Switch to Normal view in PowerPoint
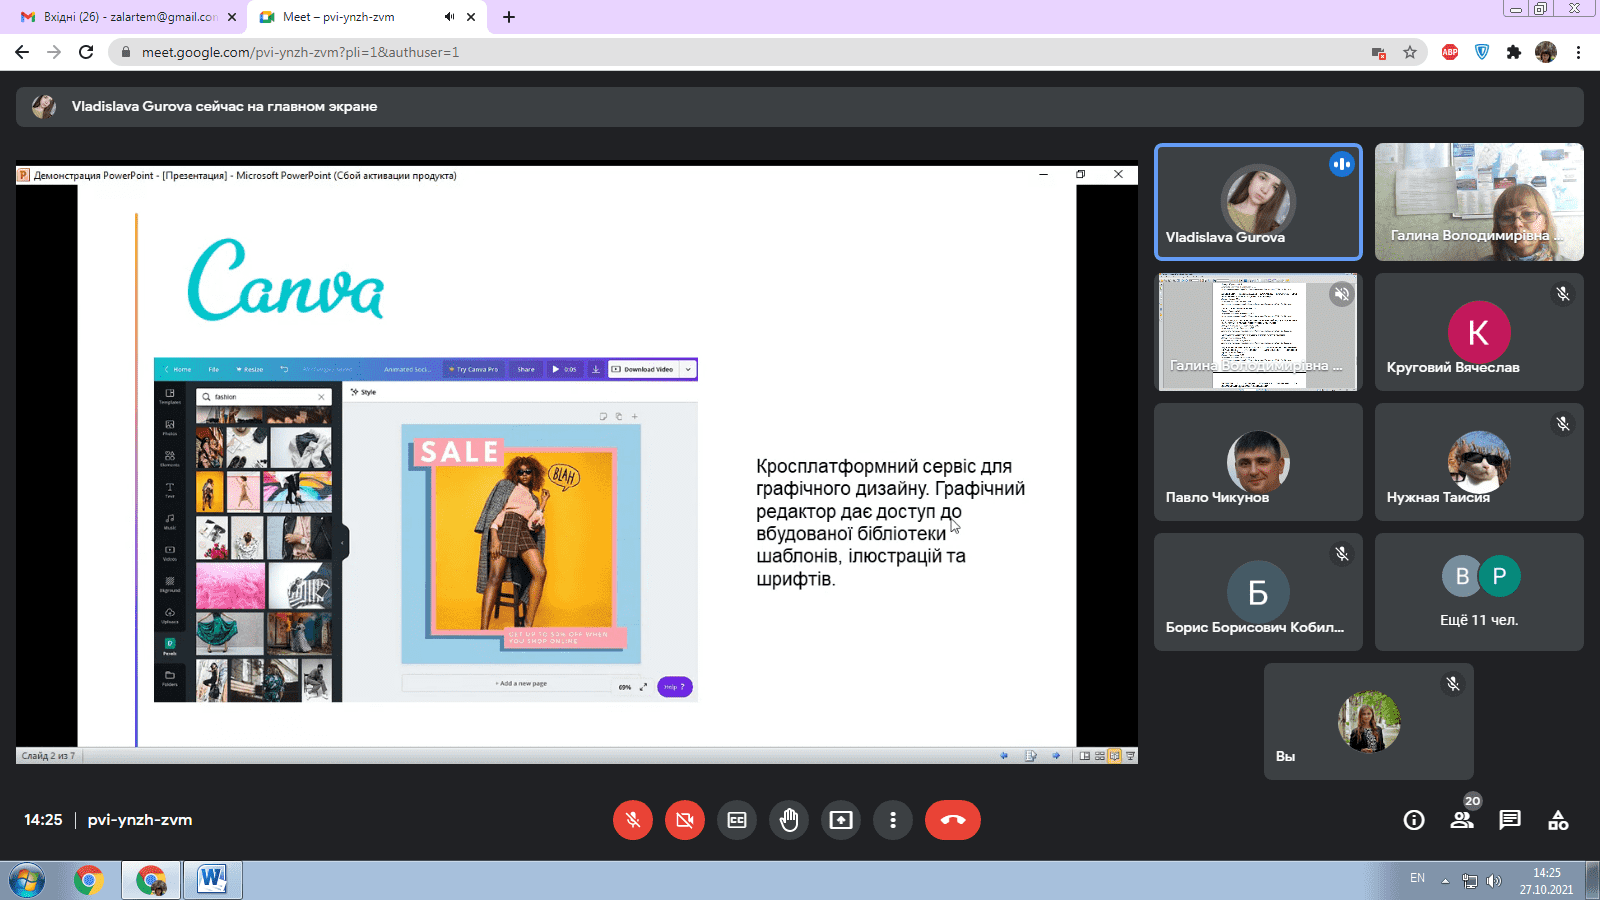 point(1085,756)
